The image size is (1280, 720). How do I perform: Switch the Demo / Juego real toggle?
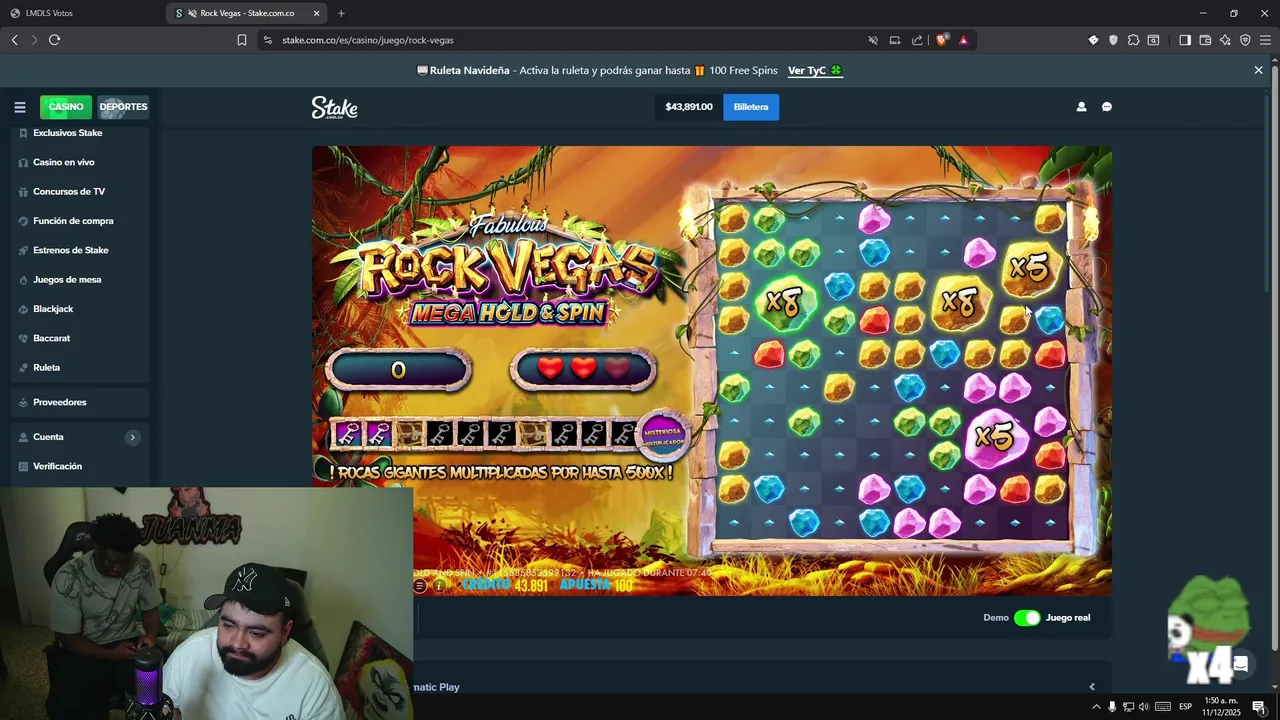[1027, 618]
